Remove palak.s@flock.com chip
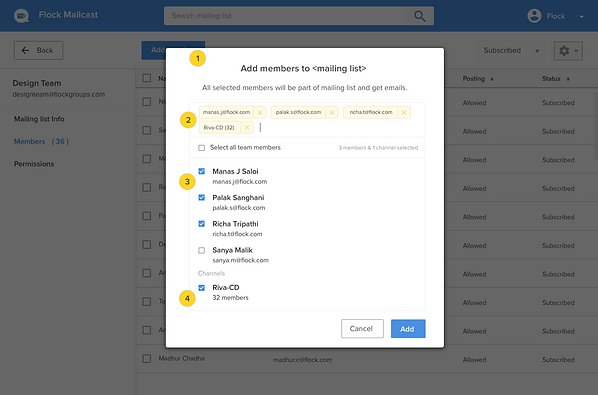The image size is (598, 395). (x=331, y=112)
